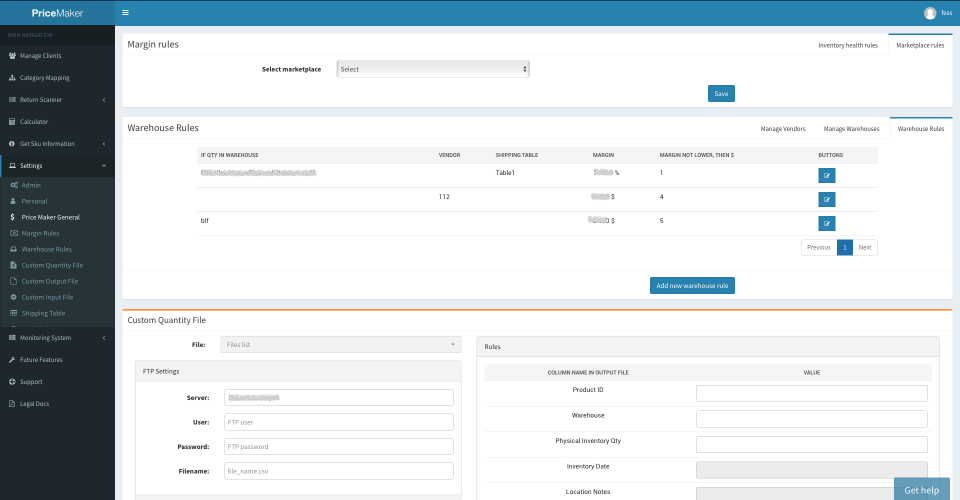Click the SHIPPING TABLE column header
Image resolution: width=960 pixels, height=500 pixels.
[x=517, y=155]
